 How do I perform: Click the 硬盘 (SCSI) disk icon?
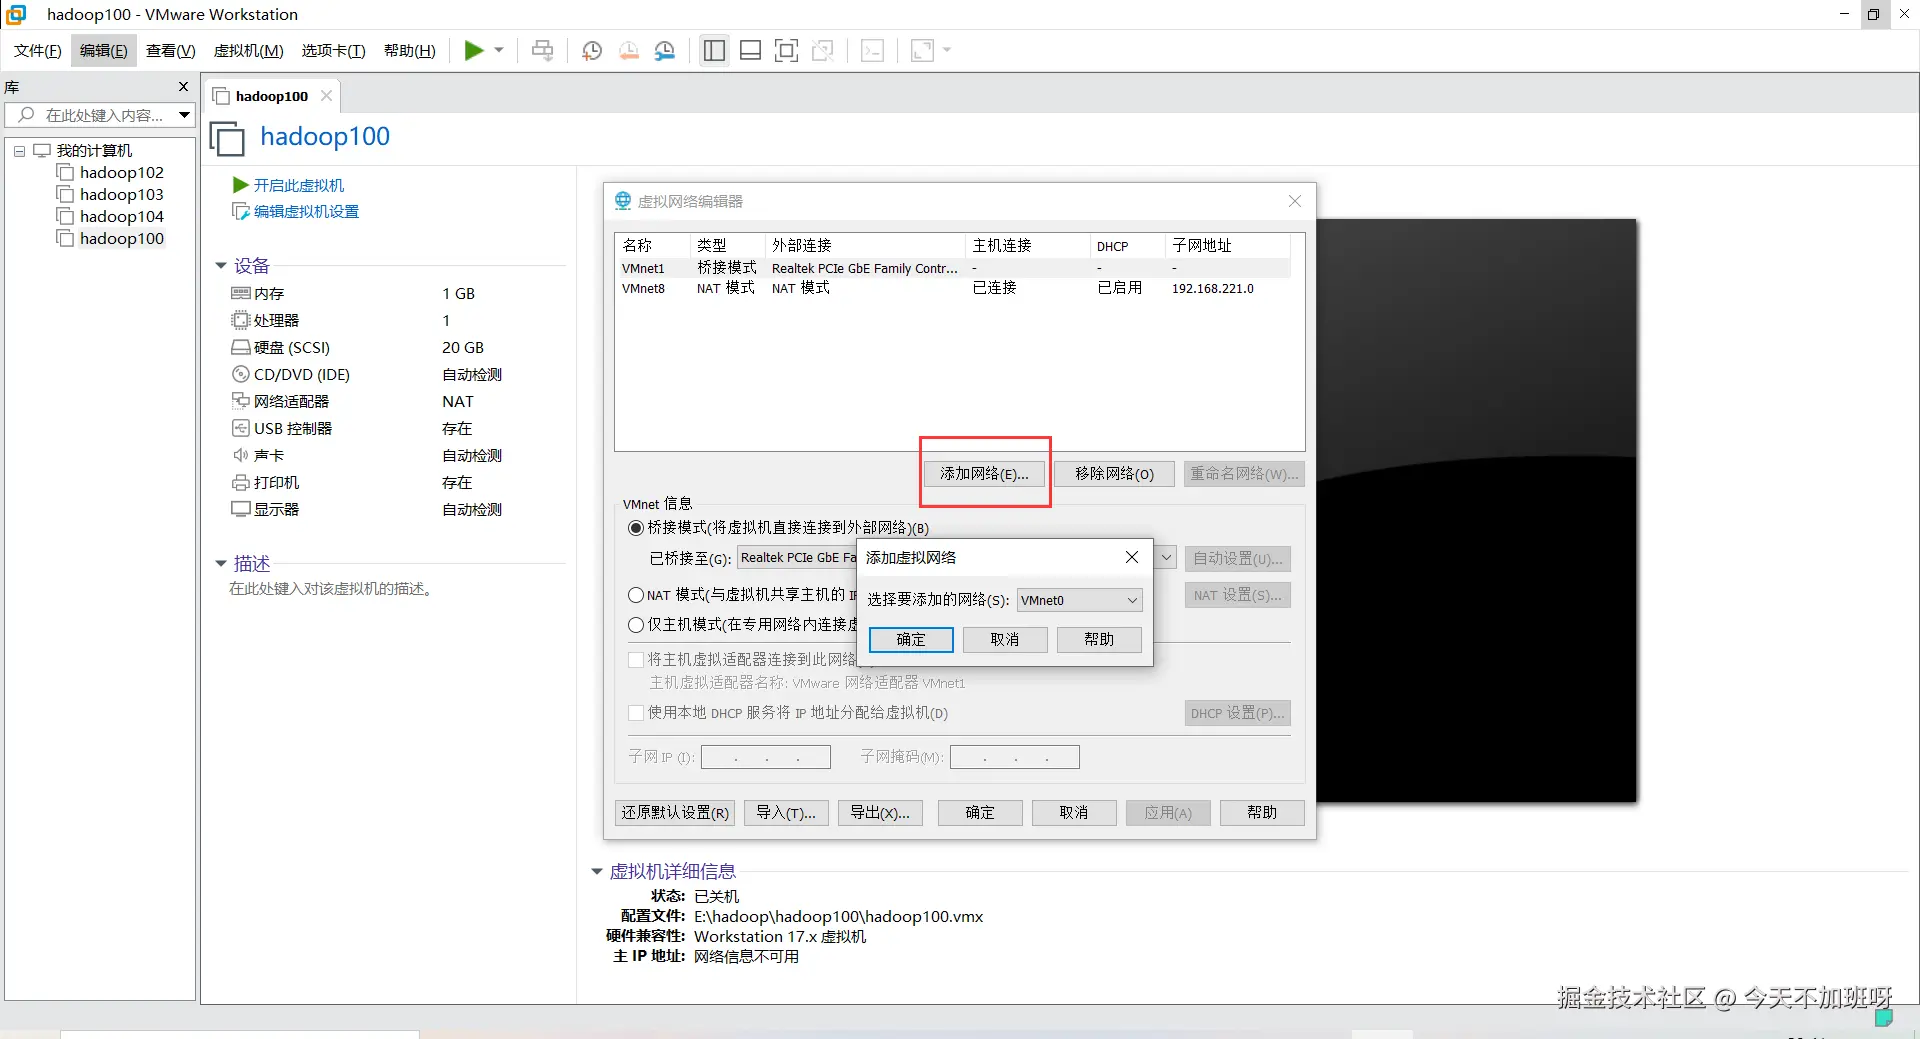click(241, 347)
